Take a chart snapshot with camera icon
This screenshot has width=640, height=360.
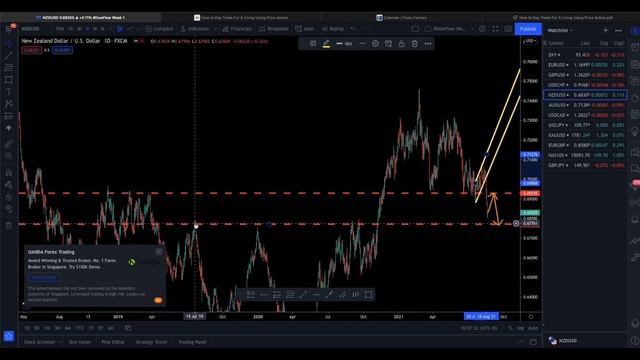[508, 29]
